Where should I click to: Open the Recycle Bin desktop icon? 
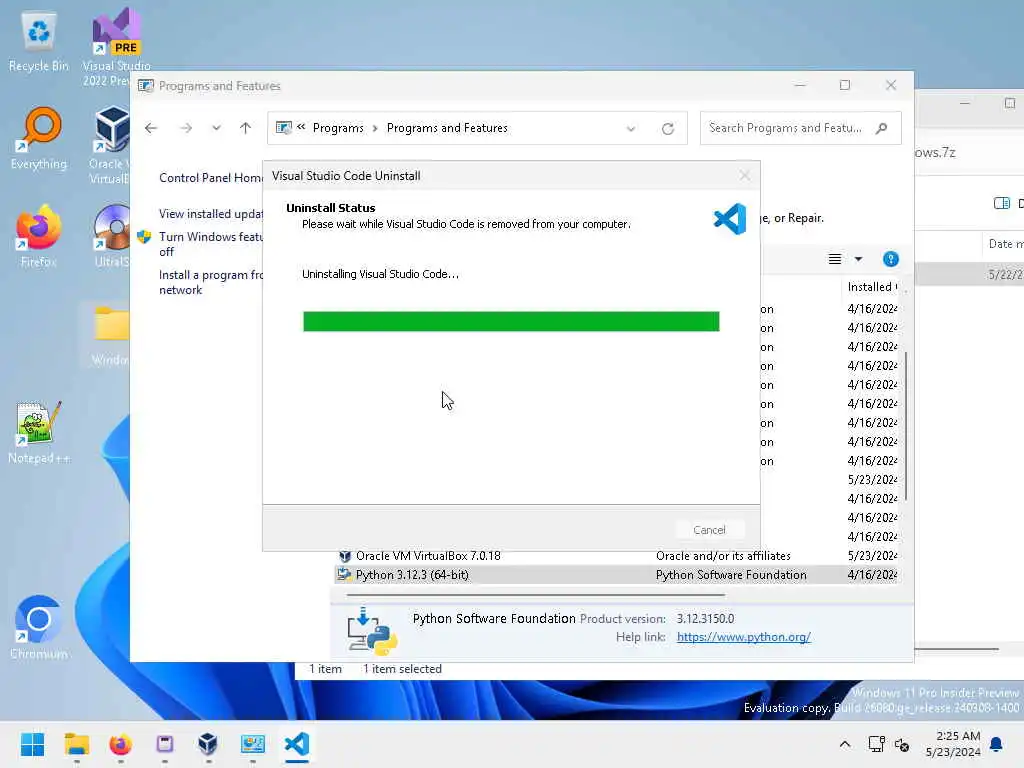coord(39,40)
